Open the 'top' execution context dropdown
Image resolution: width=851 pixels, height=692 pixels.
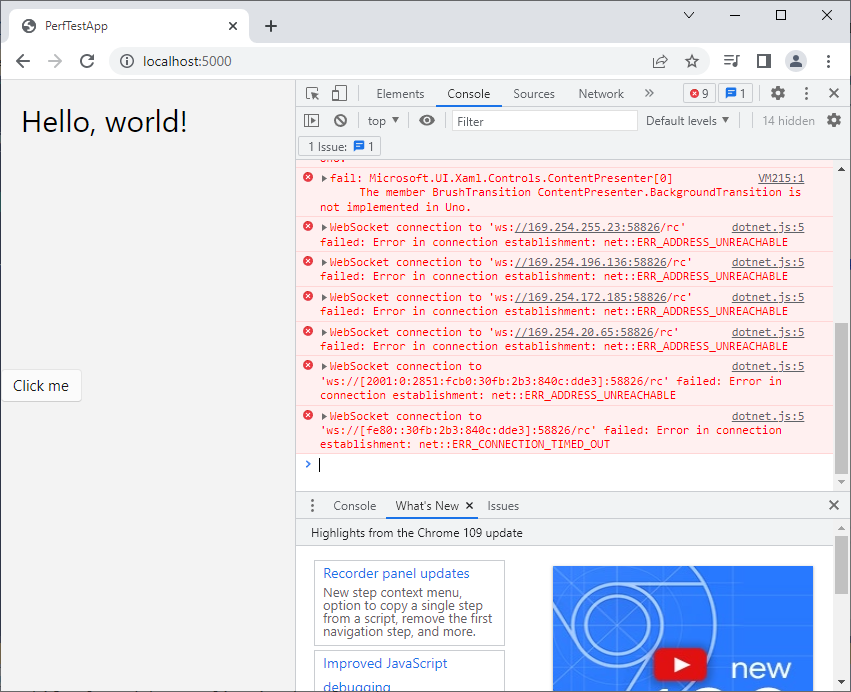coord(382,120)
